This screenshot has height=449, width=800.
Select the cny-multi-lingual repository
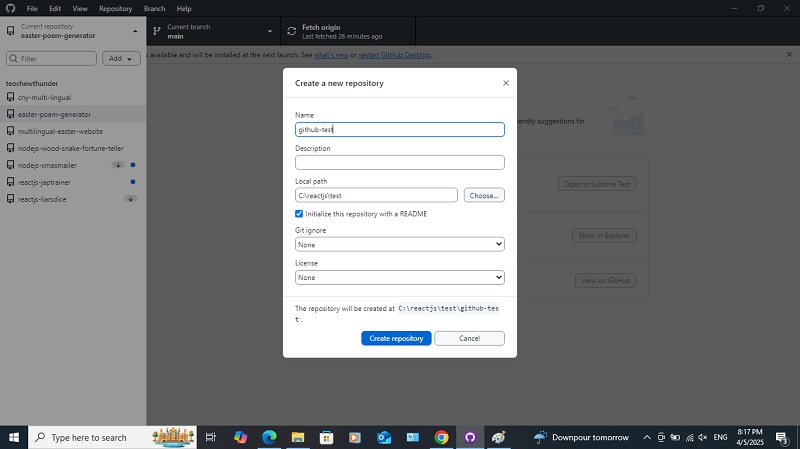tap(73, 97)
